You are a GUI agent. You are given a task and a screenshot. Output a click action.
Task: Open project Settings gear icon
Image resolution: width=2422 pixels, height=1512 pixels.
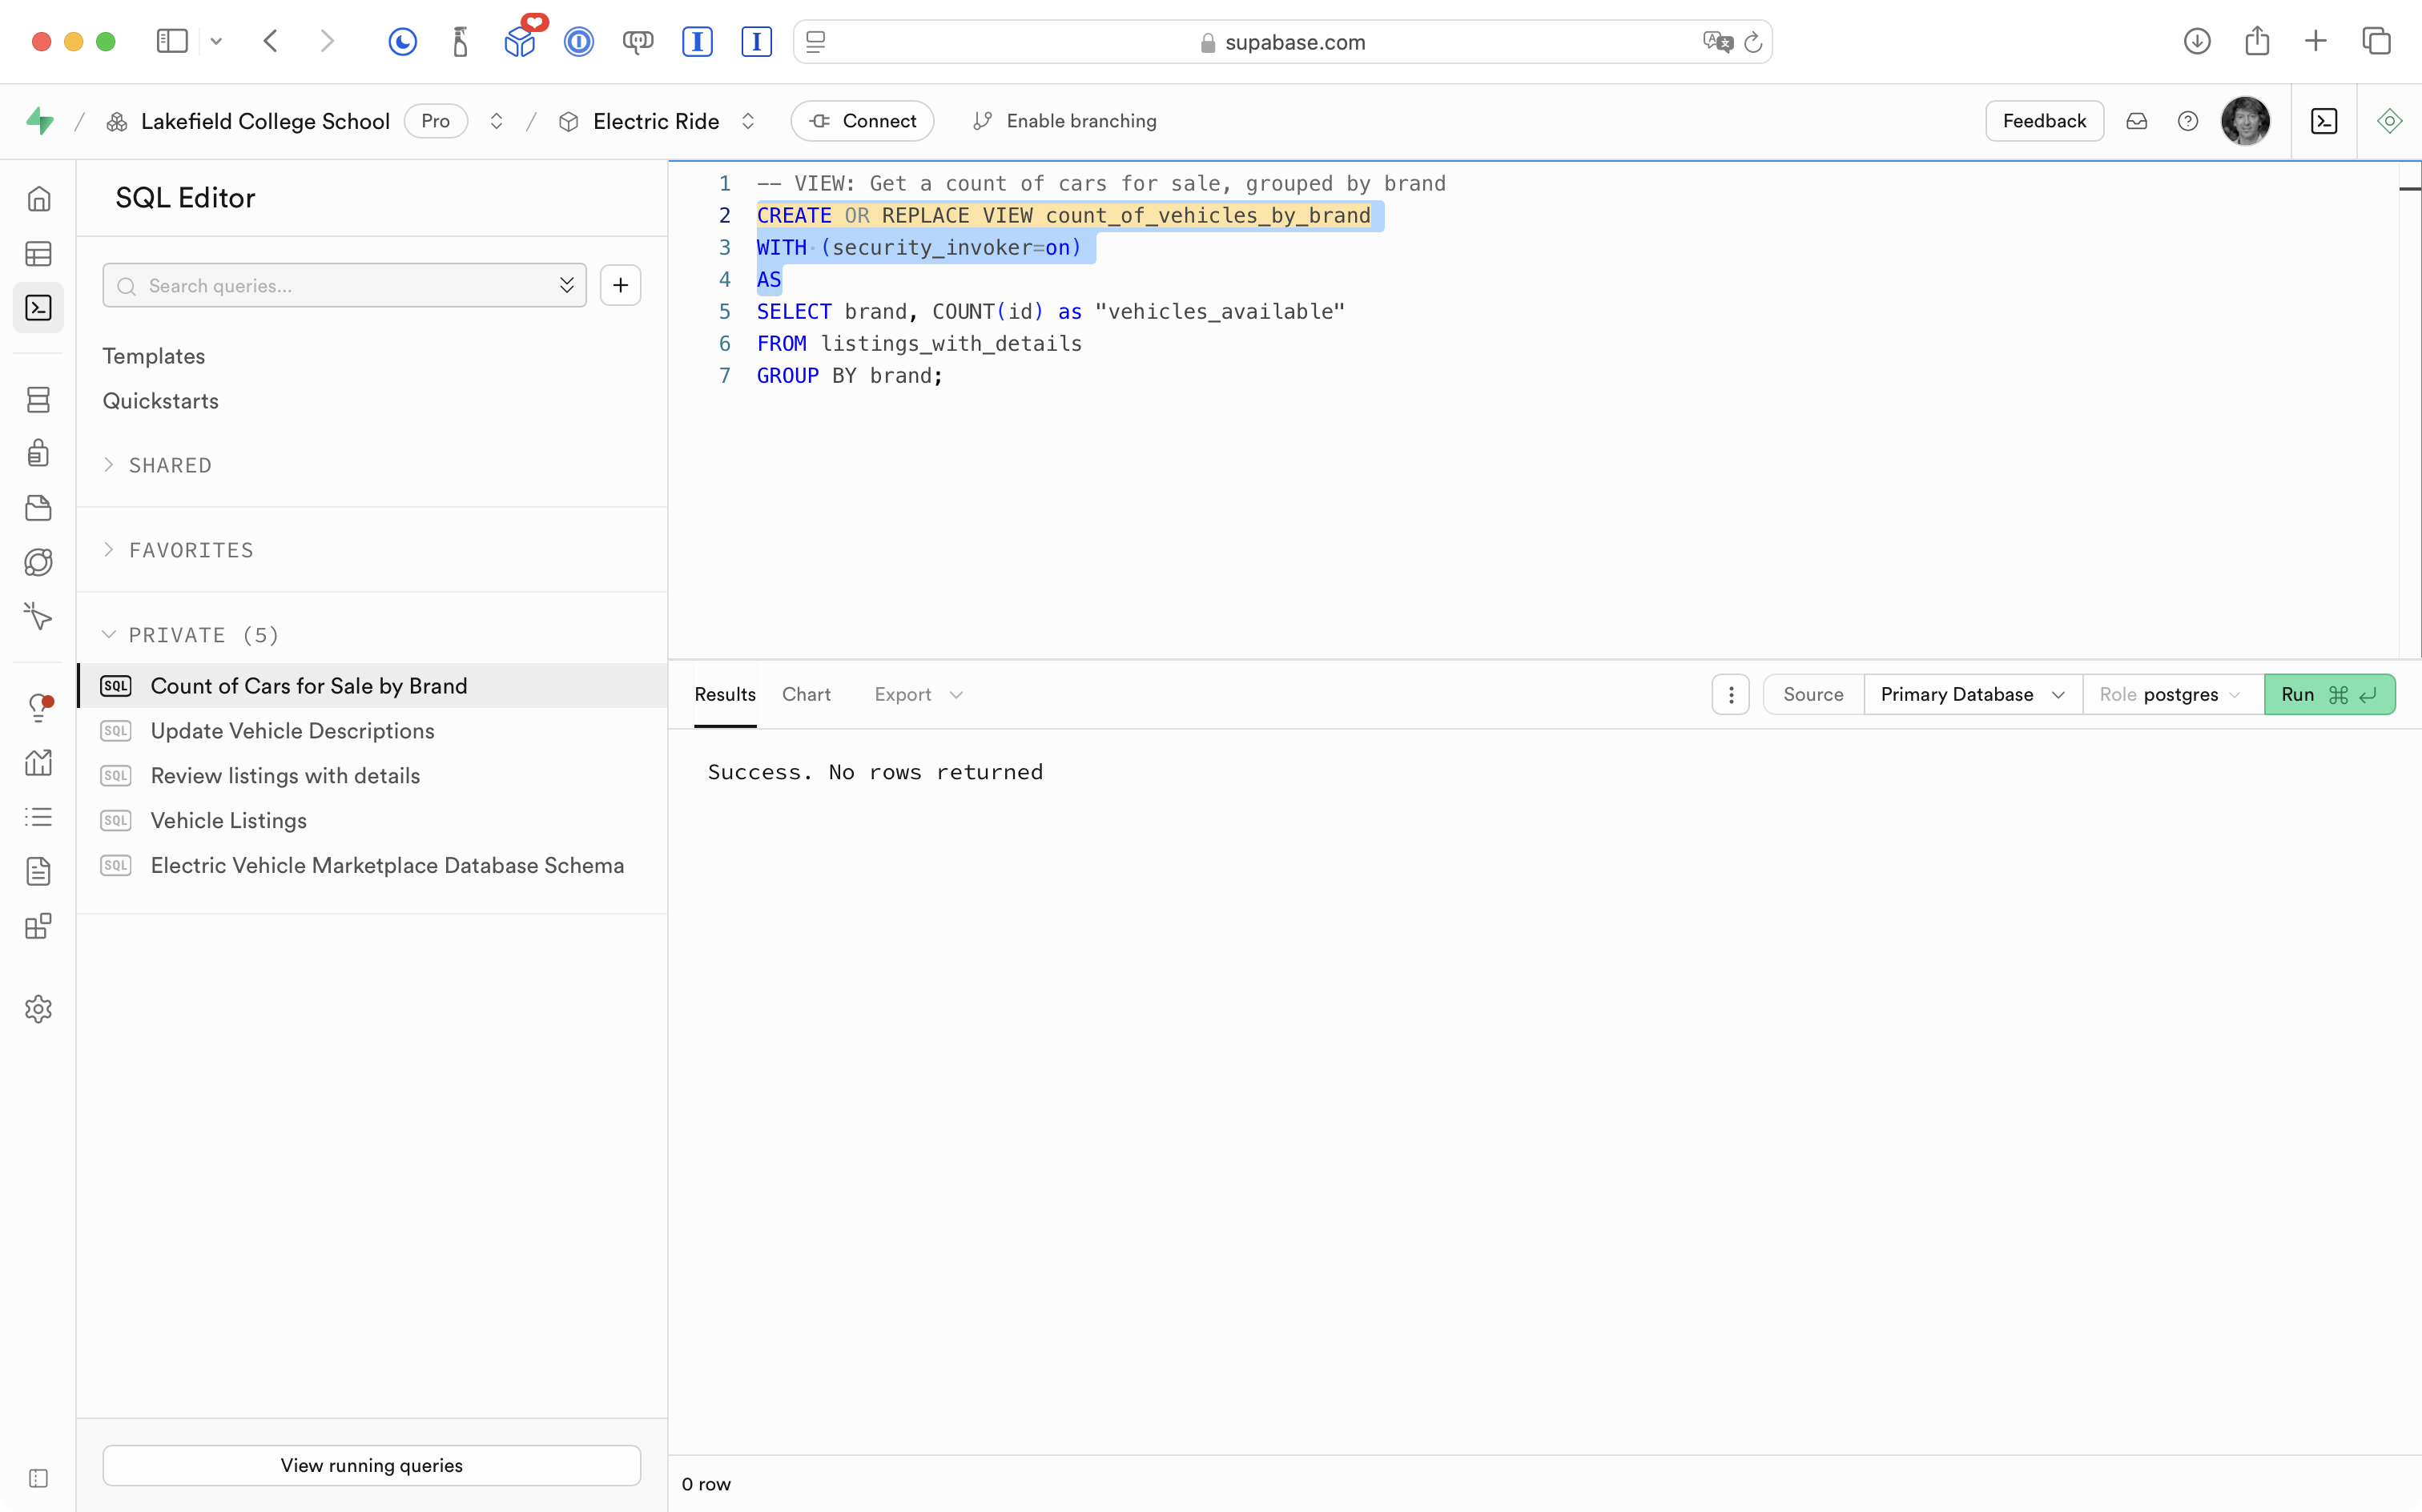(38, 1009)
